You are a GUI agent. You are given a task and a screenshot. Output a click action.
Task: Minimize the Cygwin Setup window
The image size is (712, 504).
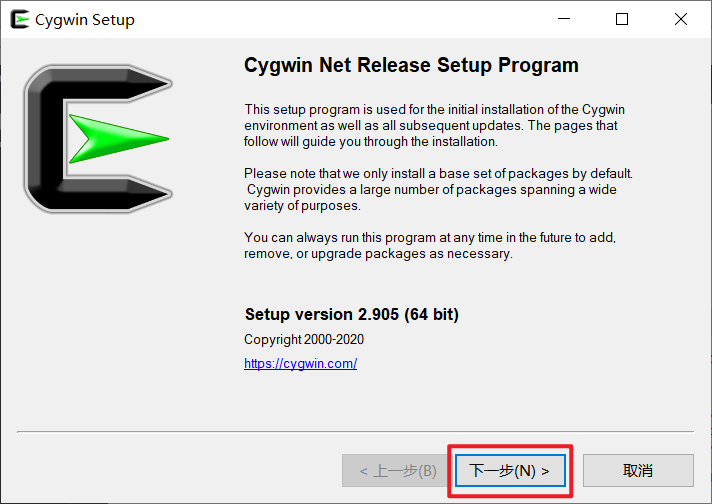click(564, 19)
